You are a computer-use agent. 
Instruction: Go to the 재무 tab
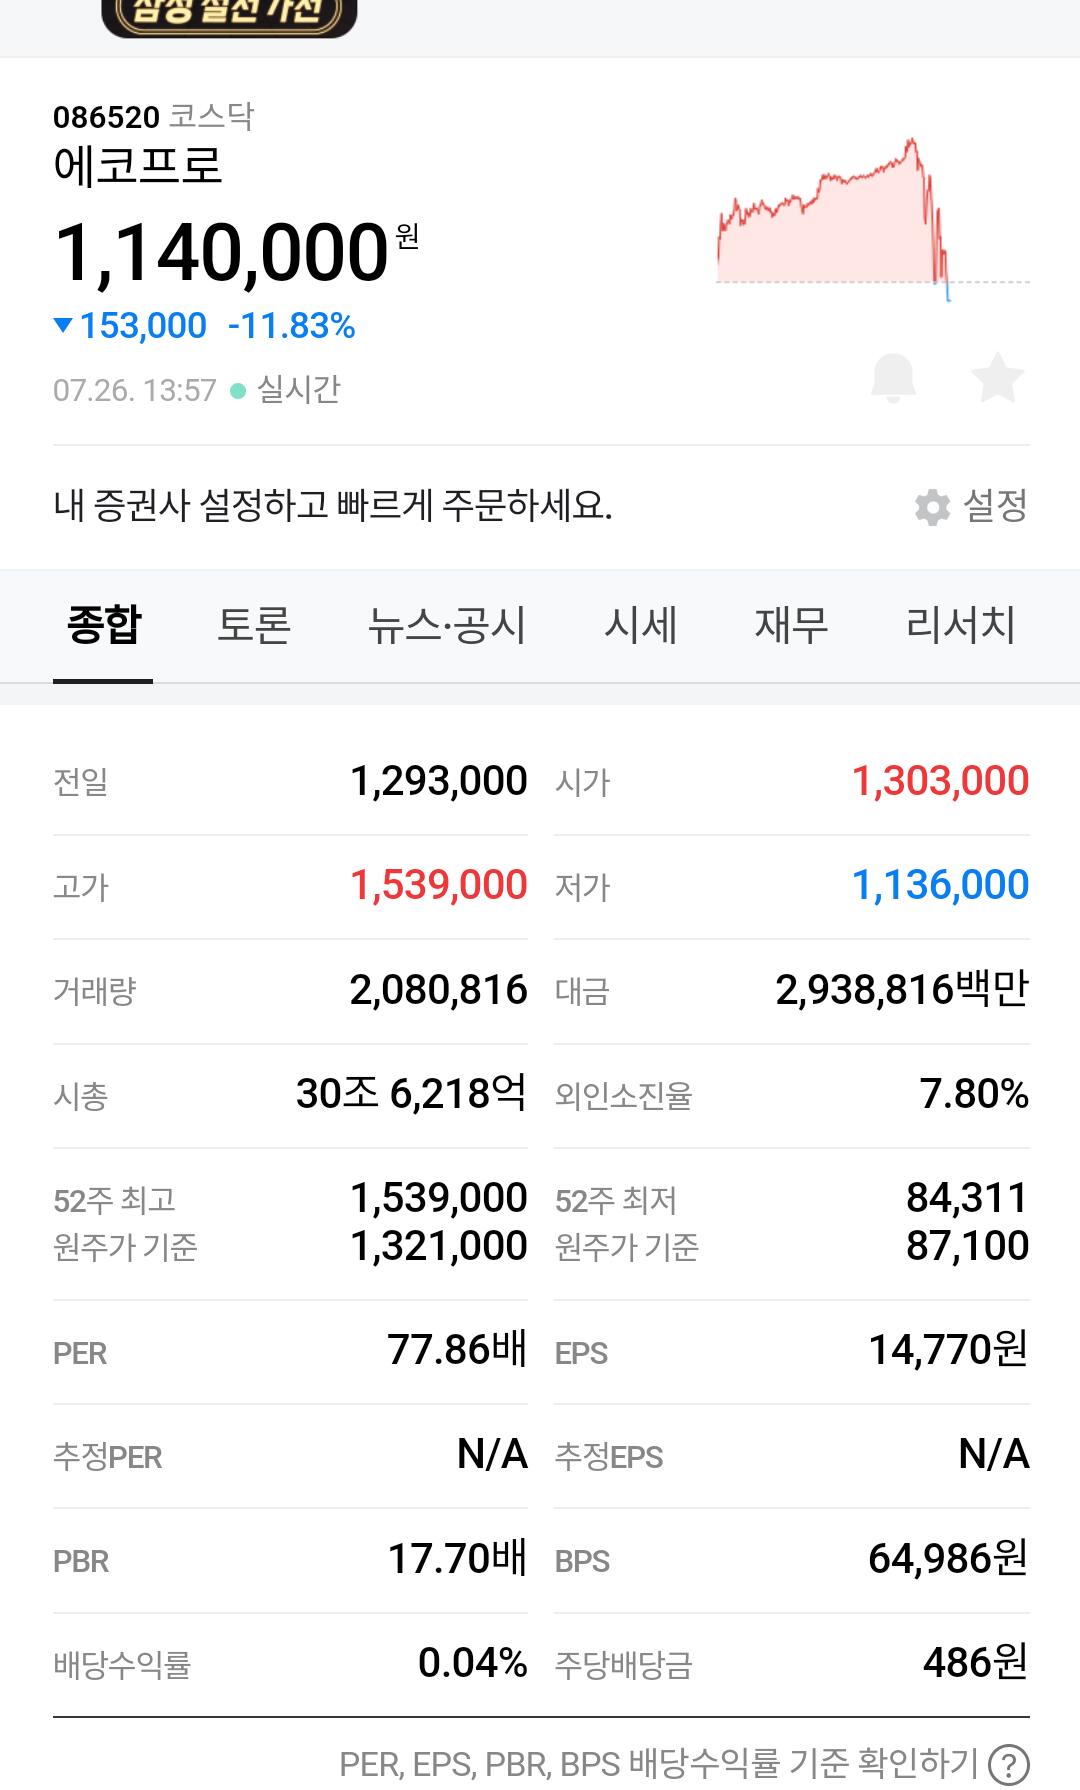[x=791, y=626]
